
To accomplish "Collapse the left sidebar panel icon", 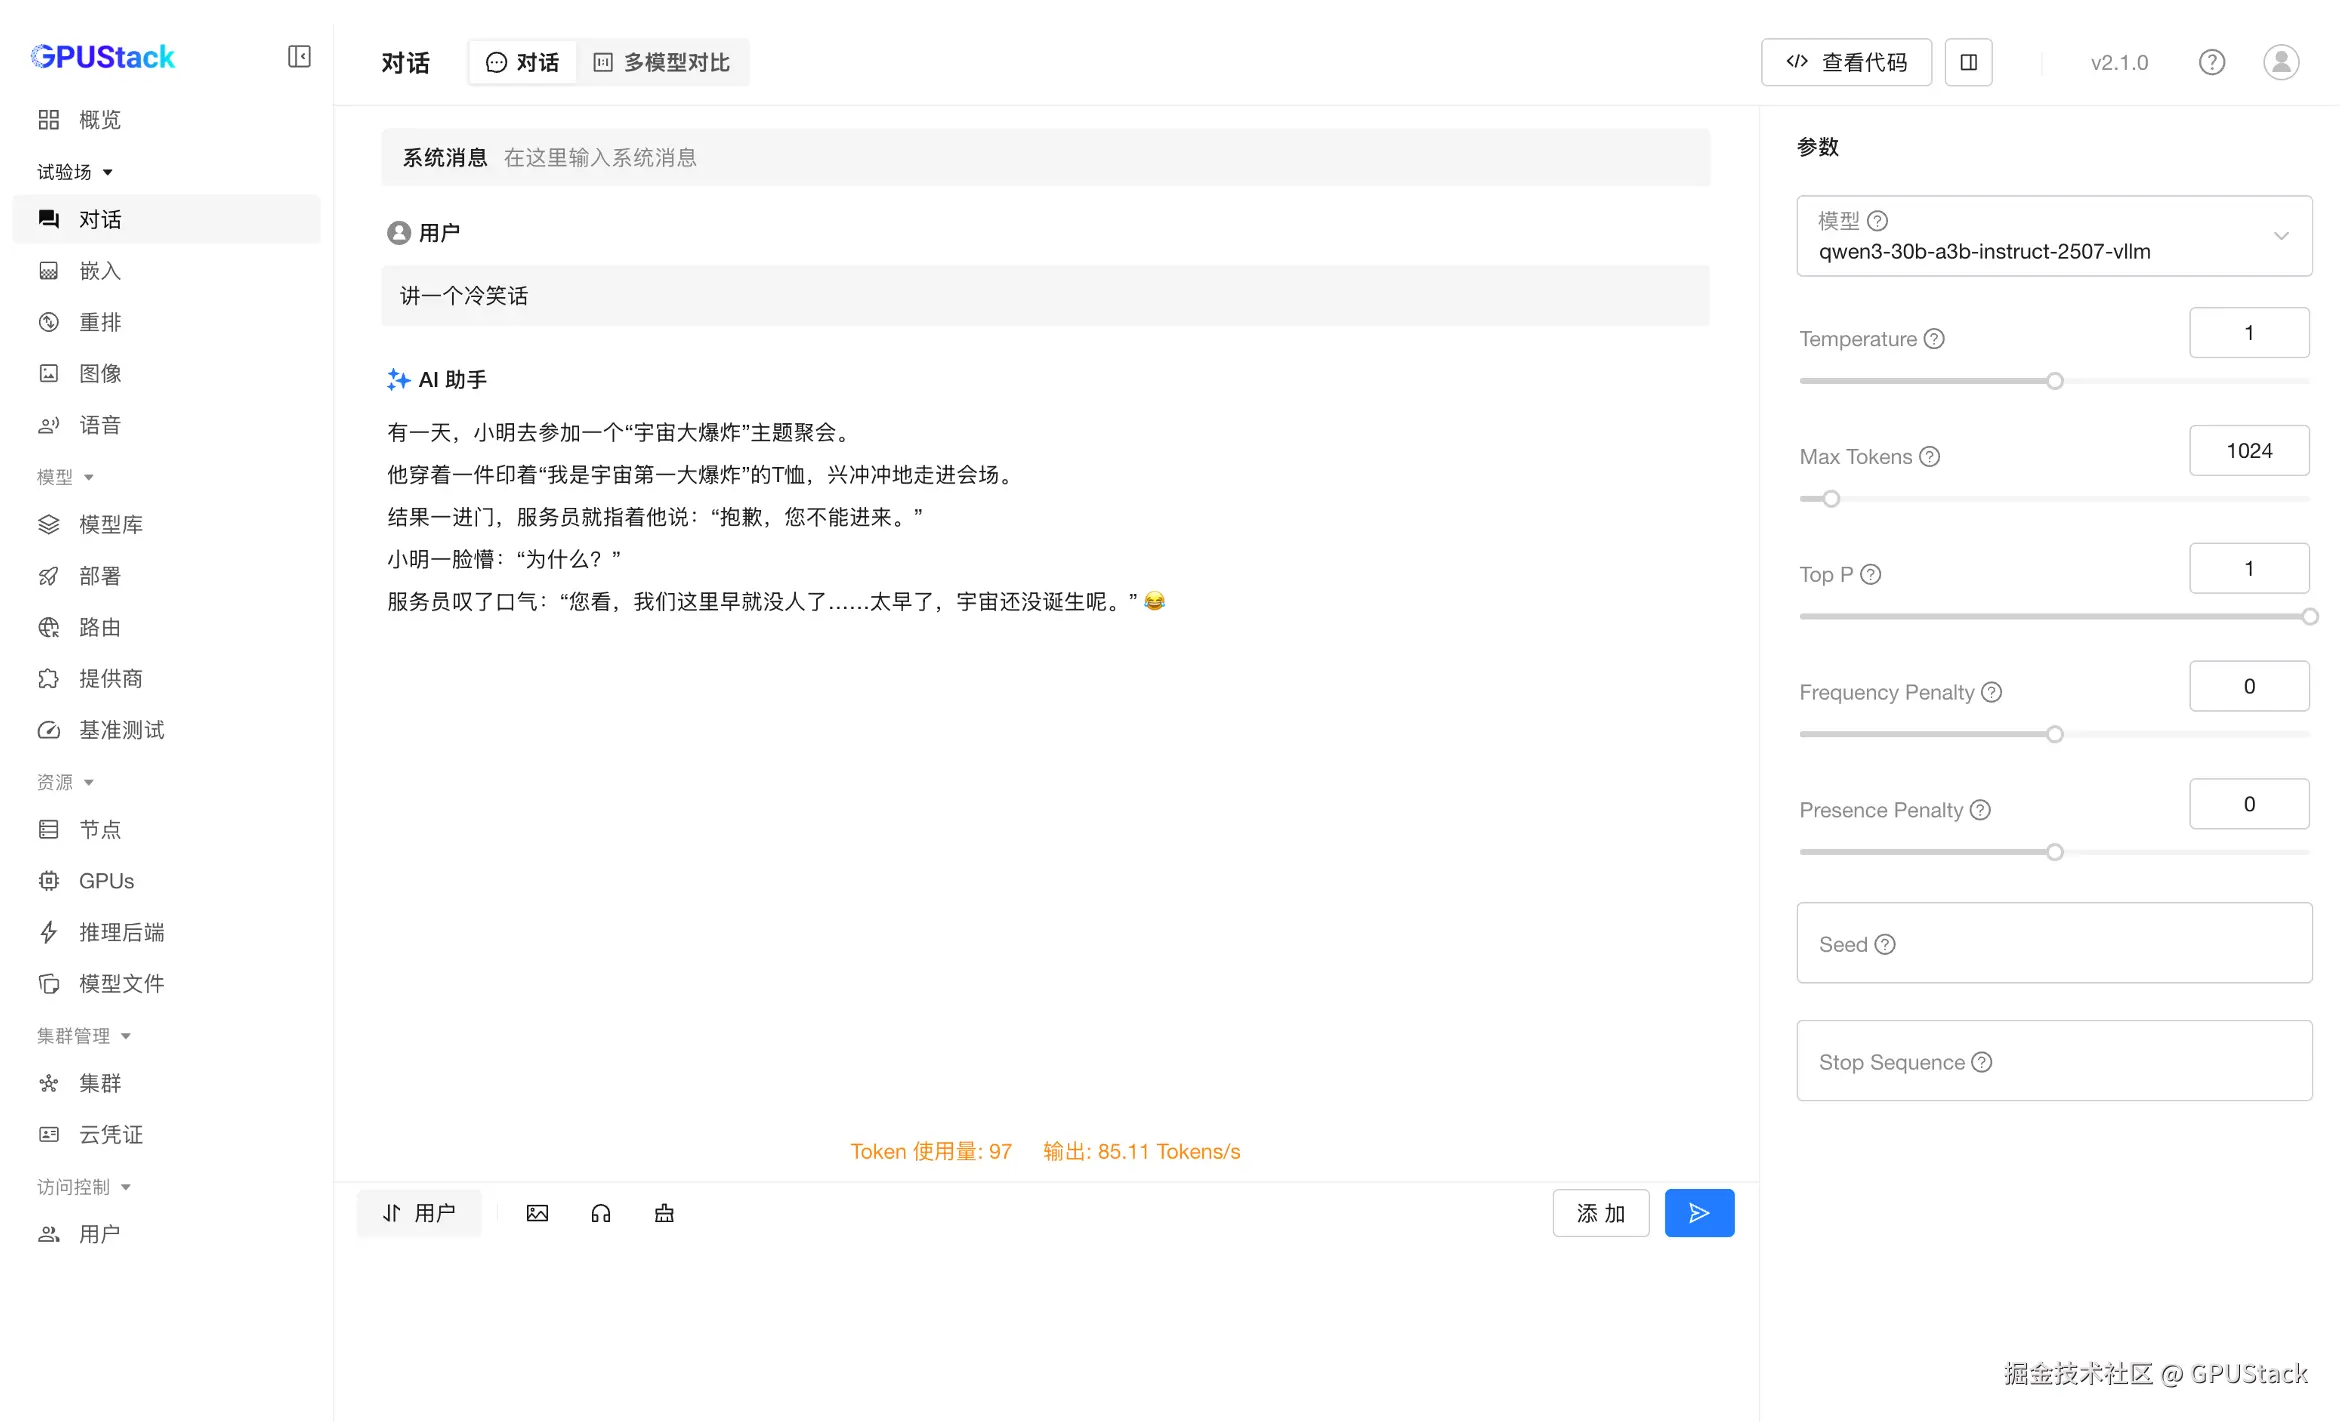I will 299,56.
